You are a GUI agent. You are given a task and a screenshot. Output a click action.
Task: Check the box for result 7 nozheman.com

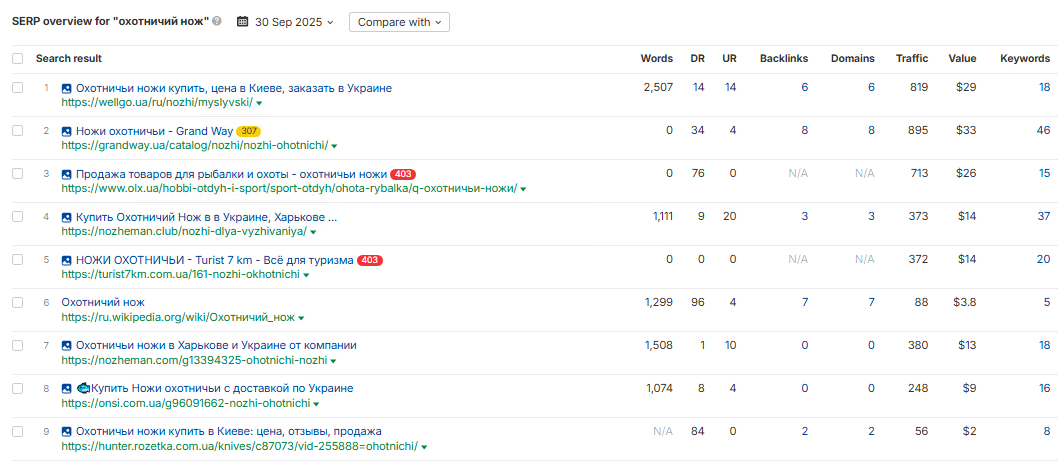point(18,346)
